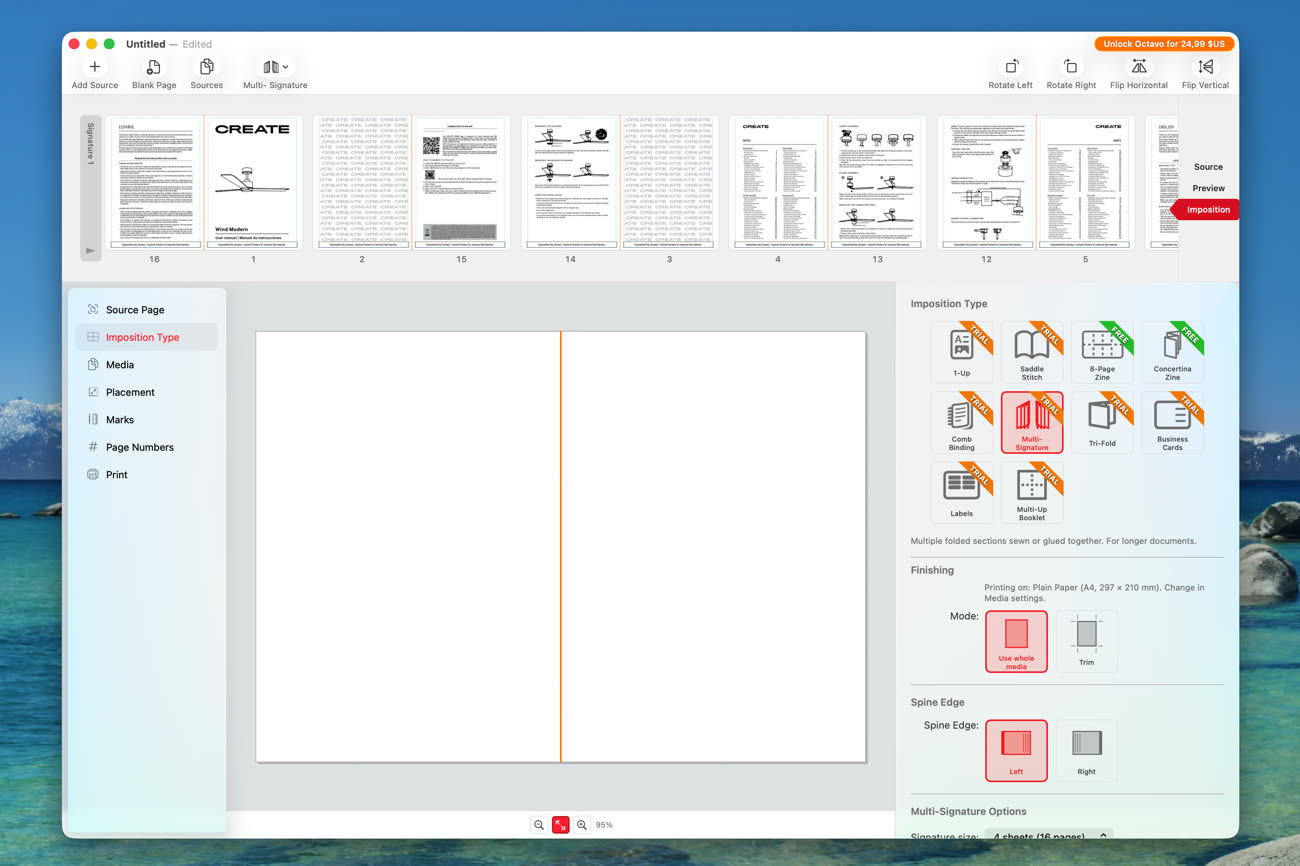Switch to the Preview tab
The image size is (1300, 866).
click(1208, 188)
